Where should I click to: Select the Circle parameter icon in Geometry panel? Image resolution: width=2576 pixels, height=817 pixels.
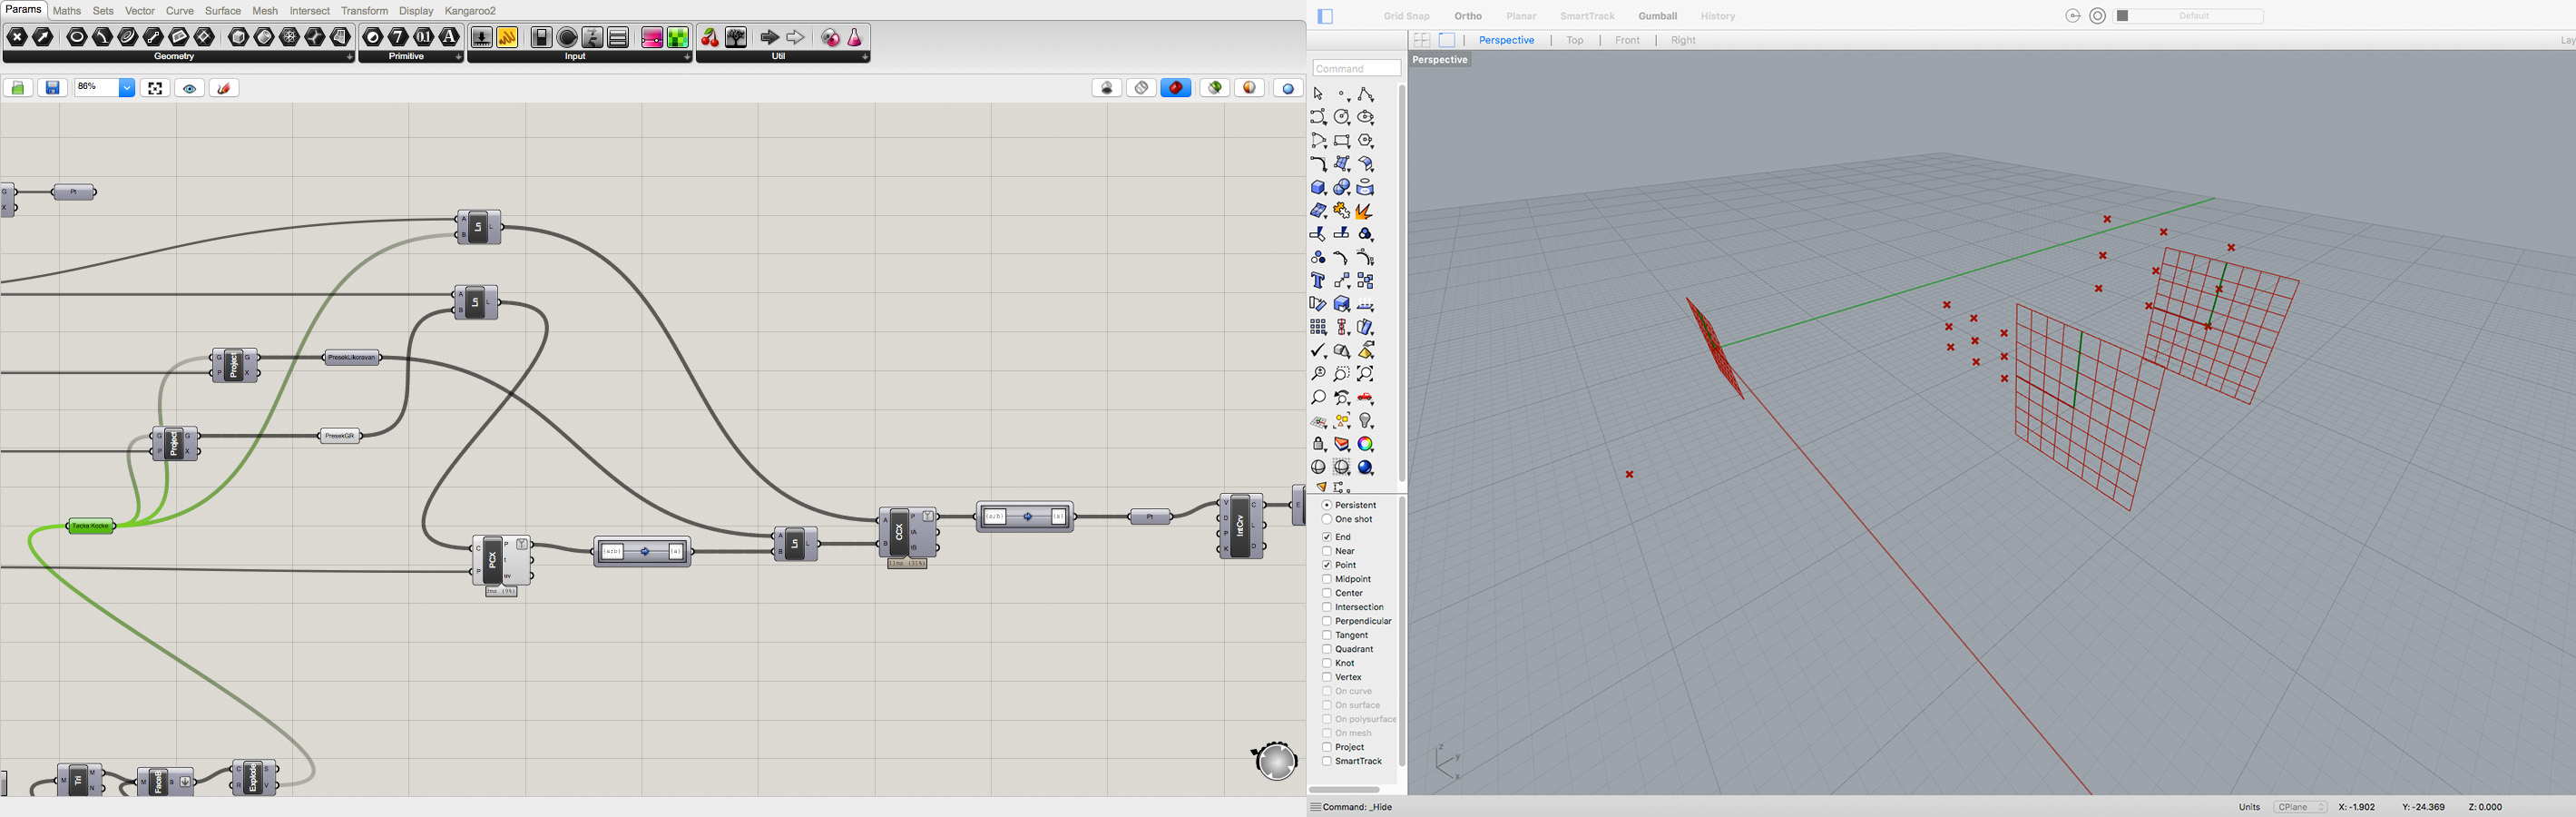[x=77, y=37]
